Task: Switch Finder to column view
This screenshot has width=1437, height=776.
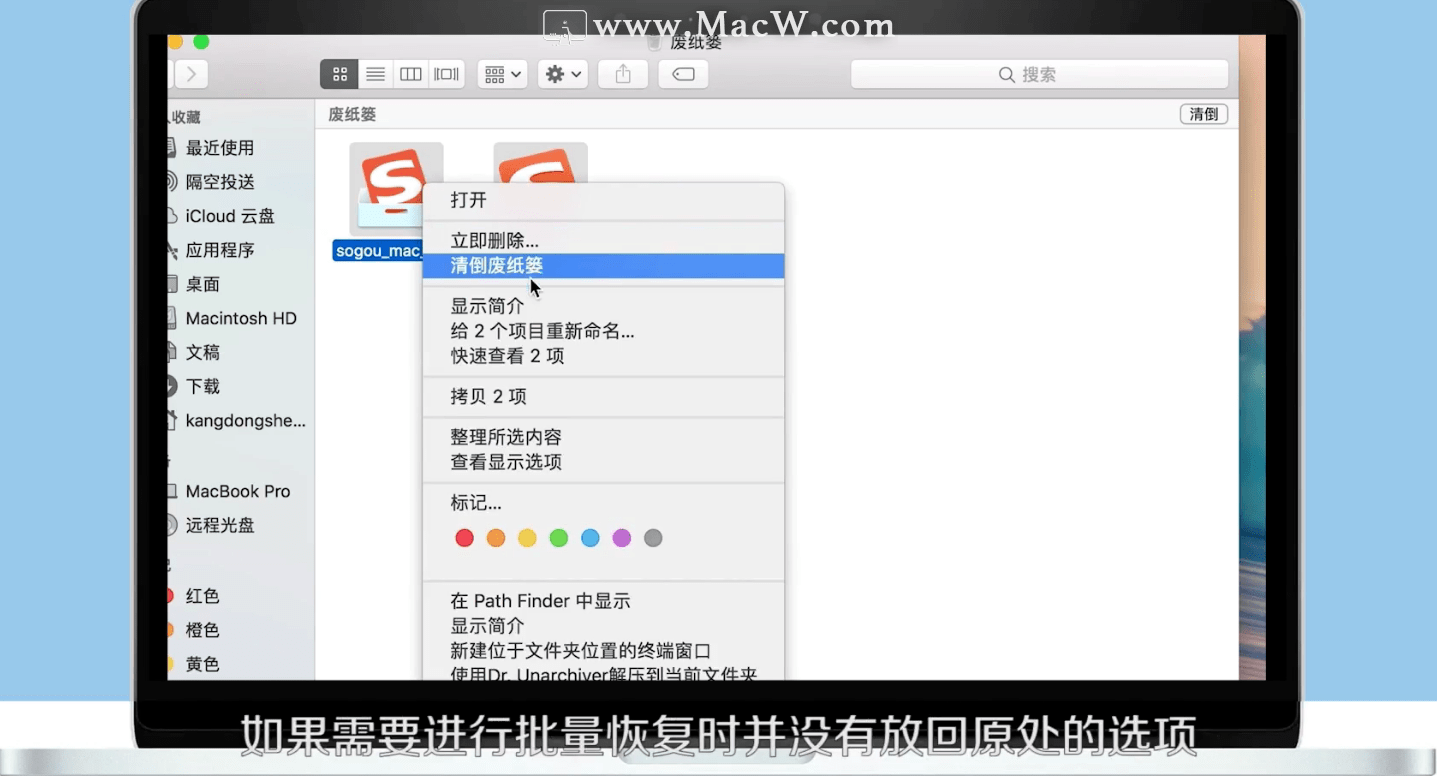Action: [410, 74]
